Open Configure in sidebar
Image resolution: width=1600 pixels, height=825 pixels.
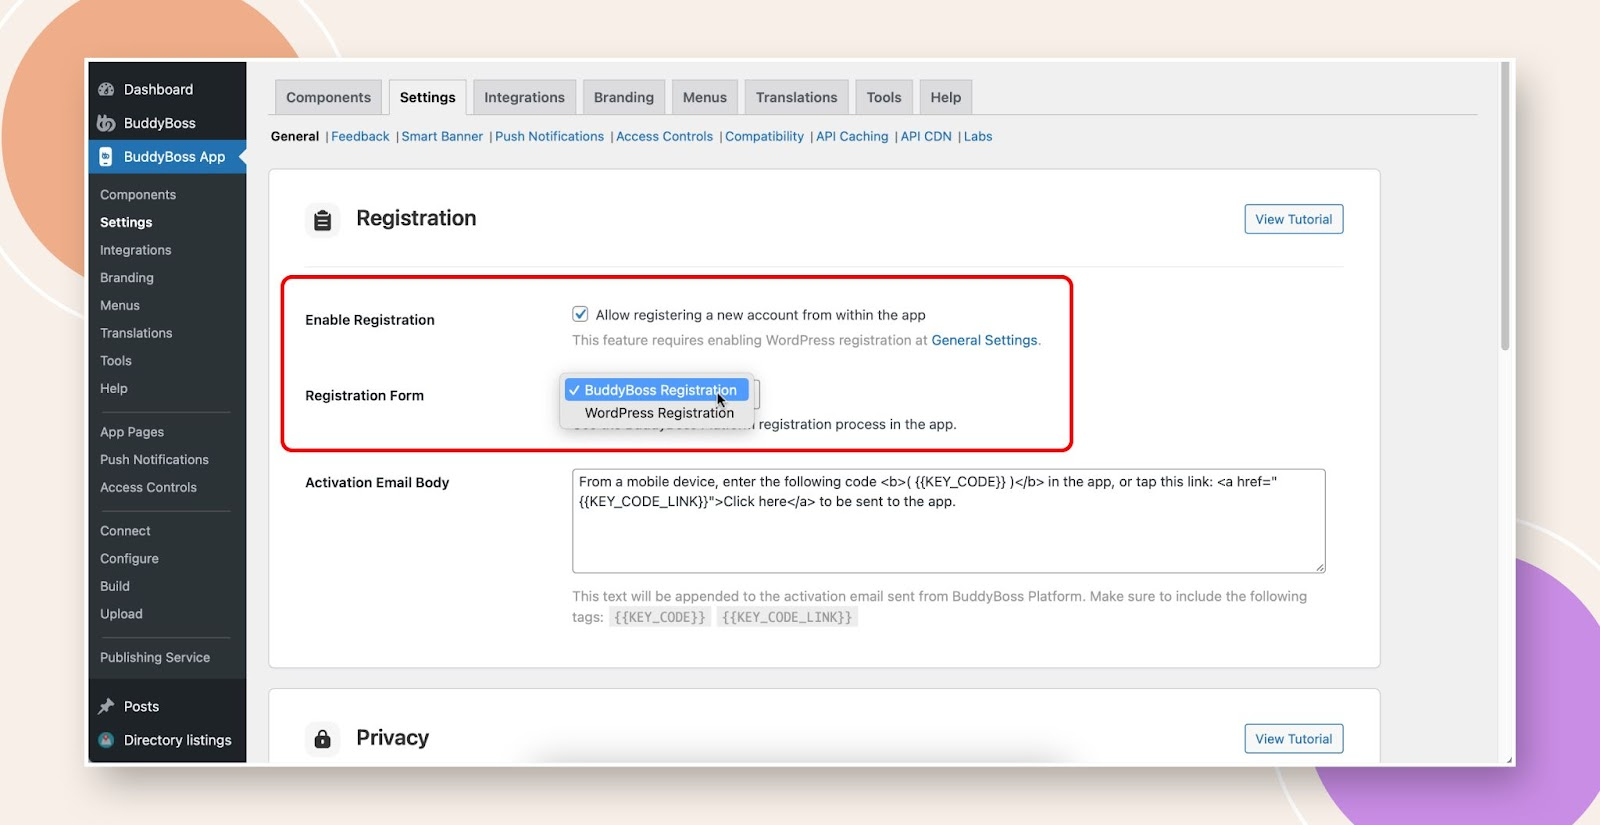coord(129,559)
